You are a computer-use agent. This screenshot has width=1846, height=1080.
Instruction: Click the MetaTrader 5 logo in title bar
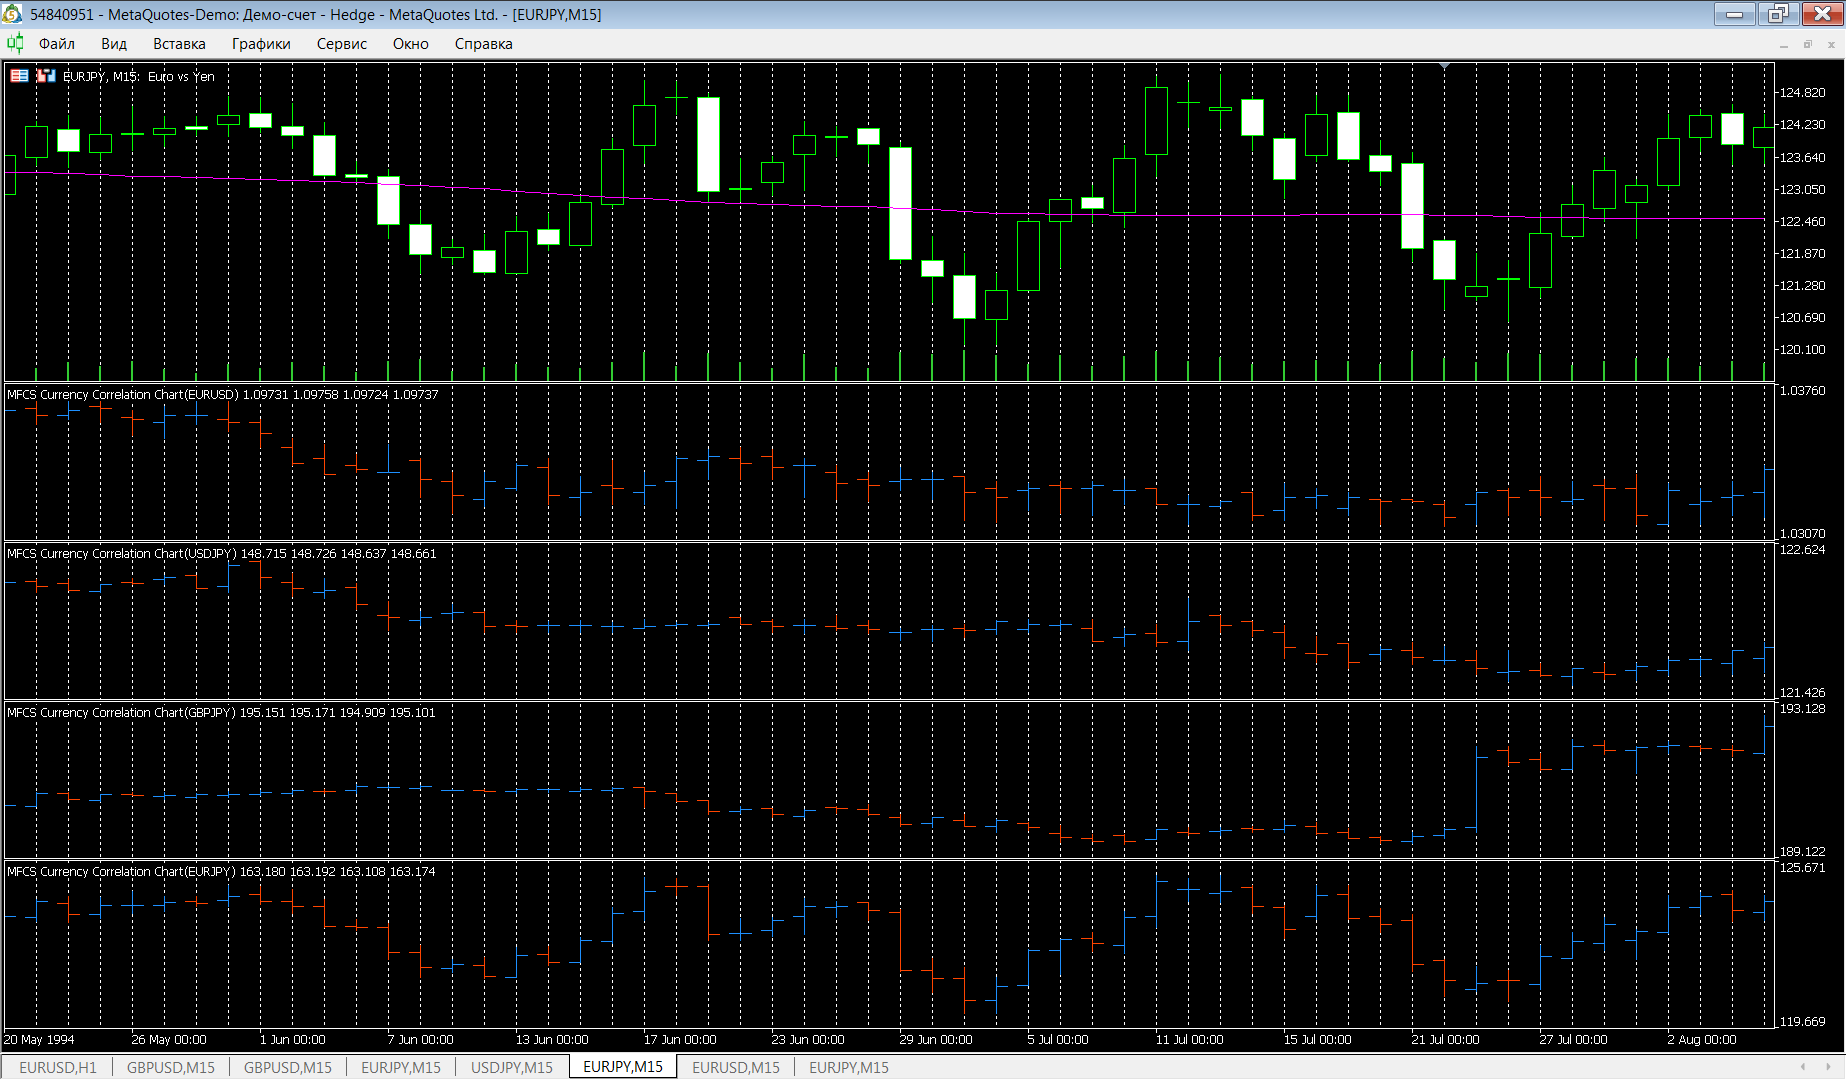pyautogui.click(x=13, y=14)
